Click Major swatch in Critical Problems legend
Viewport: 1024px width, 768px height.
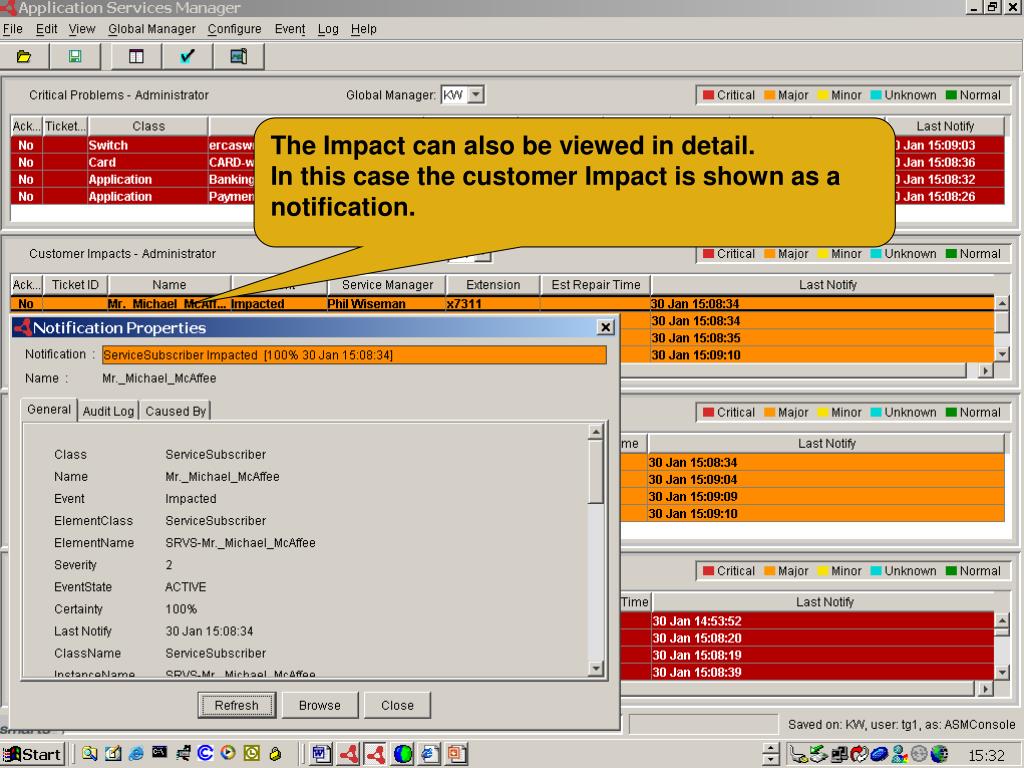(x=769, y=95)
